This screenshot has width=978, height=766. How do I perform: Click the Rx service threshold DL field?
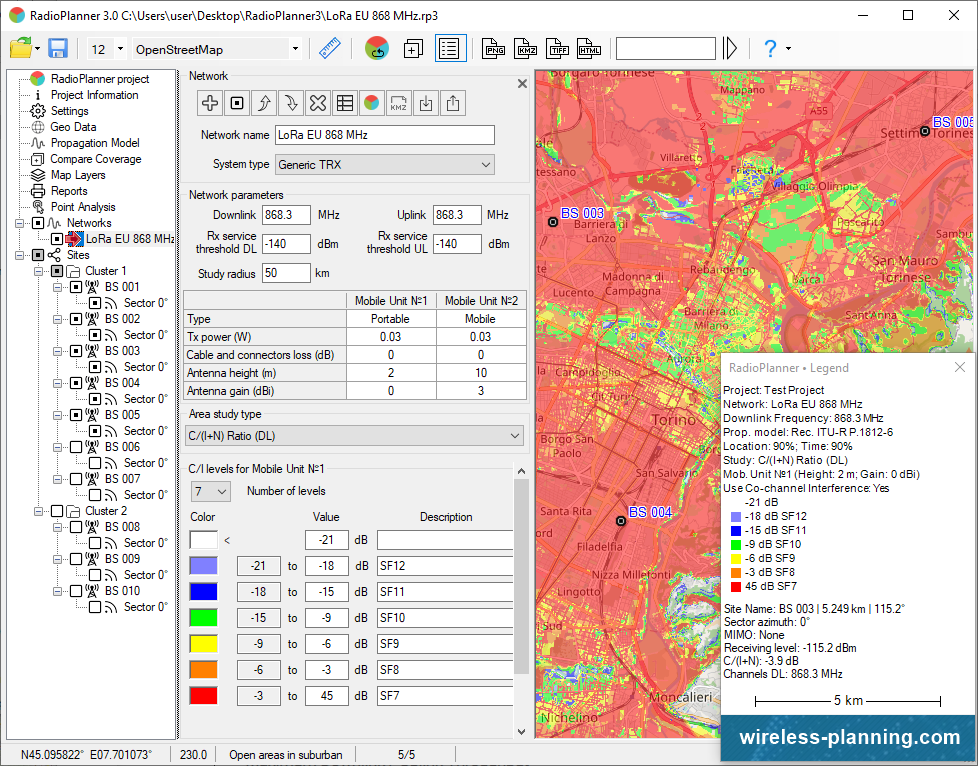[286, 244]
